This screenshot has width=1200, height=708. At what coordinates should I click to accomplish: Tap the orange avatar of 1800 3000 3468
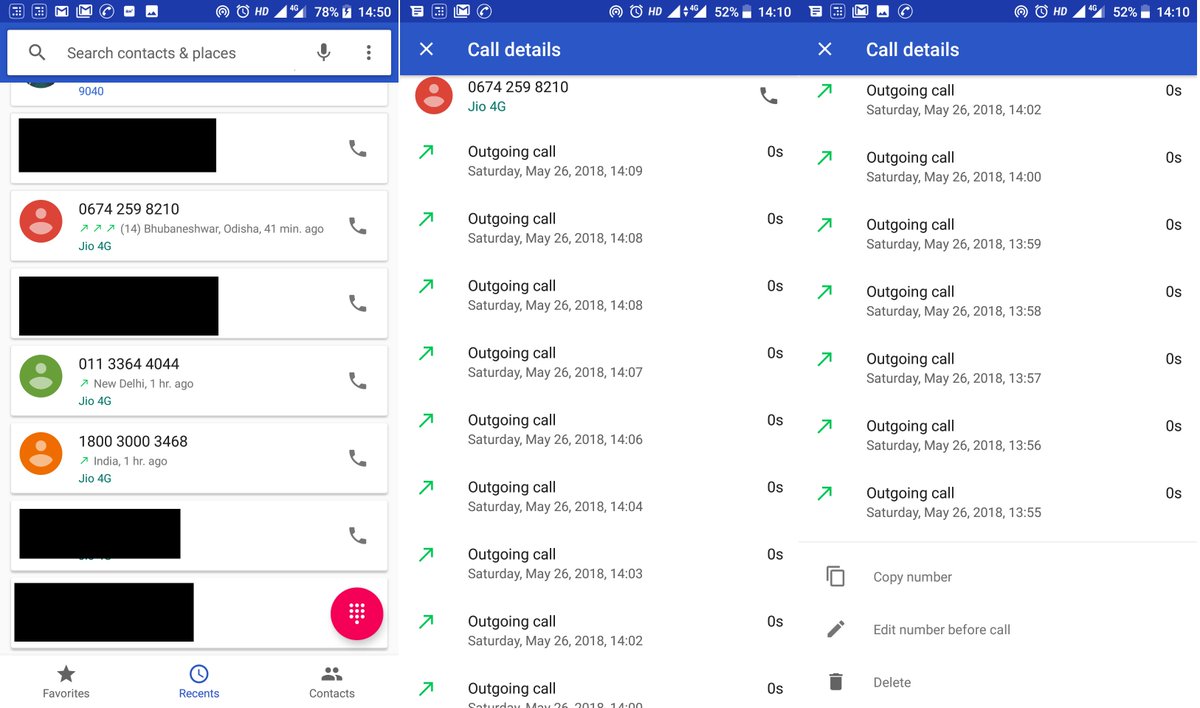click(41, 454)
